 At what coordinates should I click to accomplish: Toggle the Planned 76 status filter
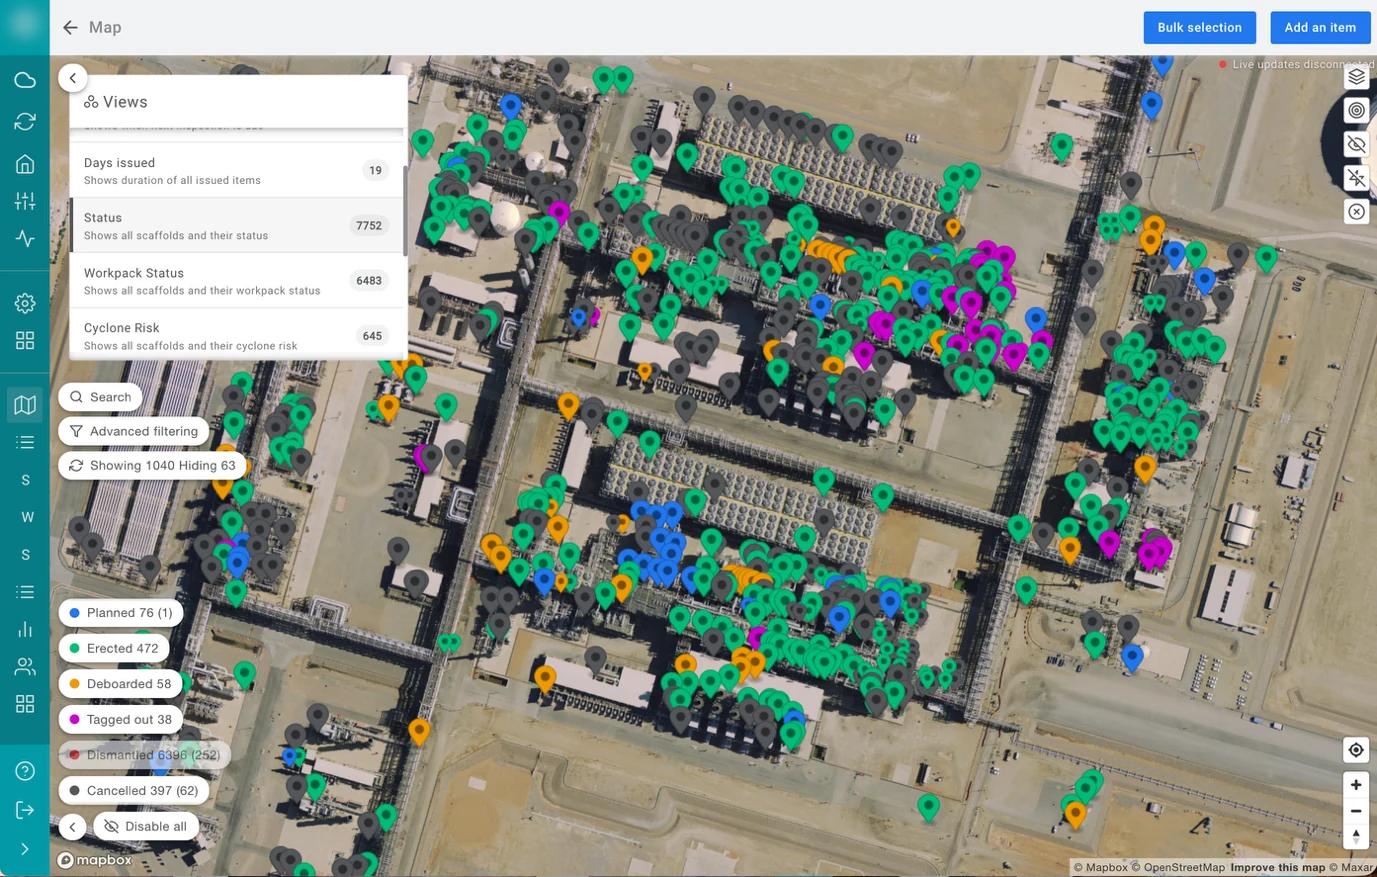click(x=121, y=613)
